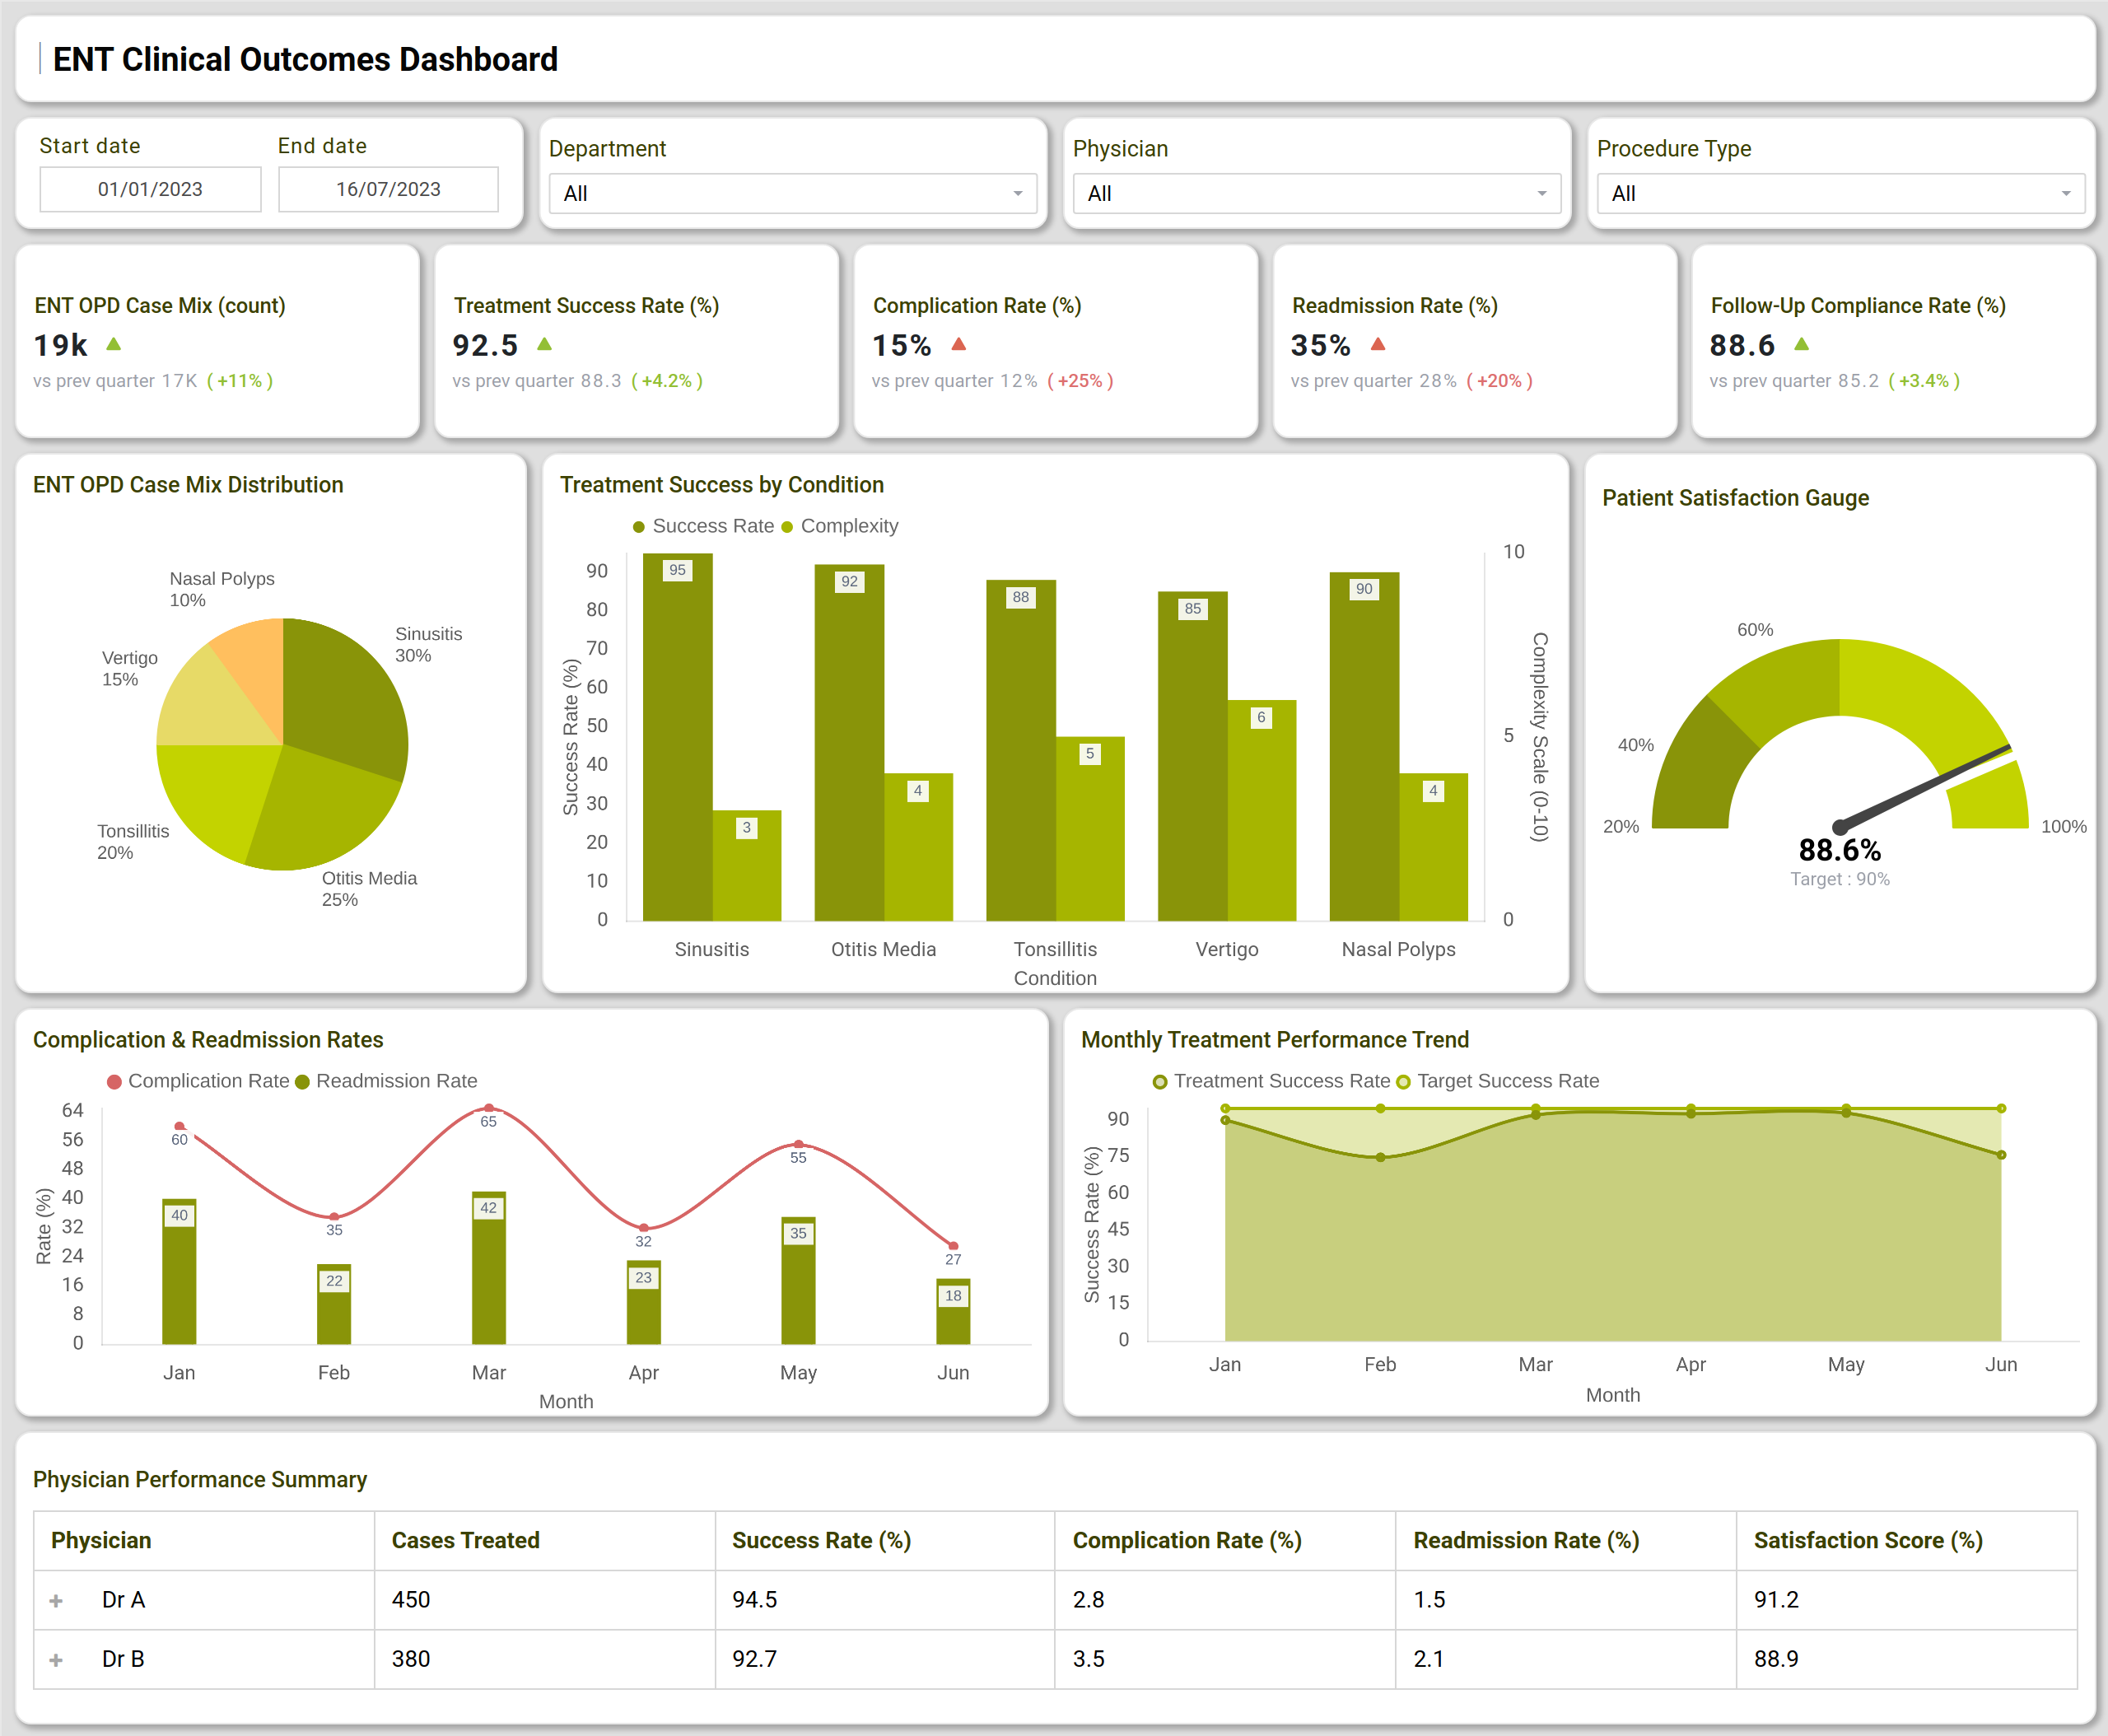Click the Vertigo complexity bar labeled 6
2108x1736 pixels.
(1262, 810)
